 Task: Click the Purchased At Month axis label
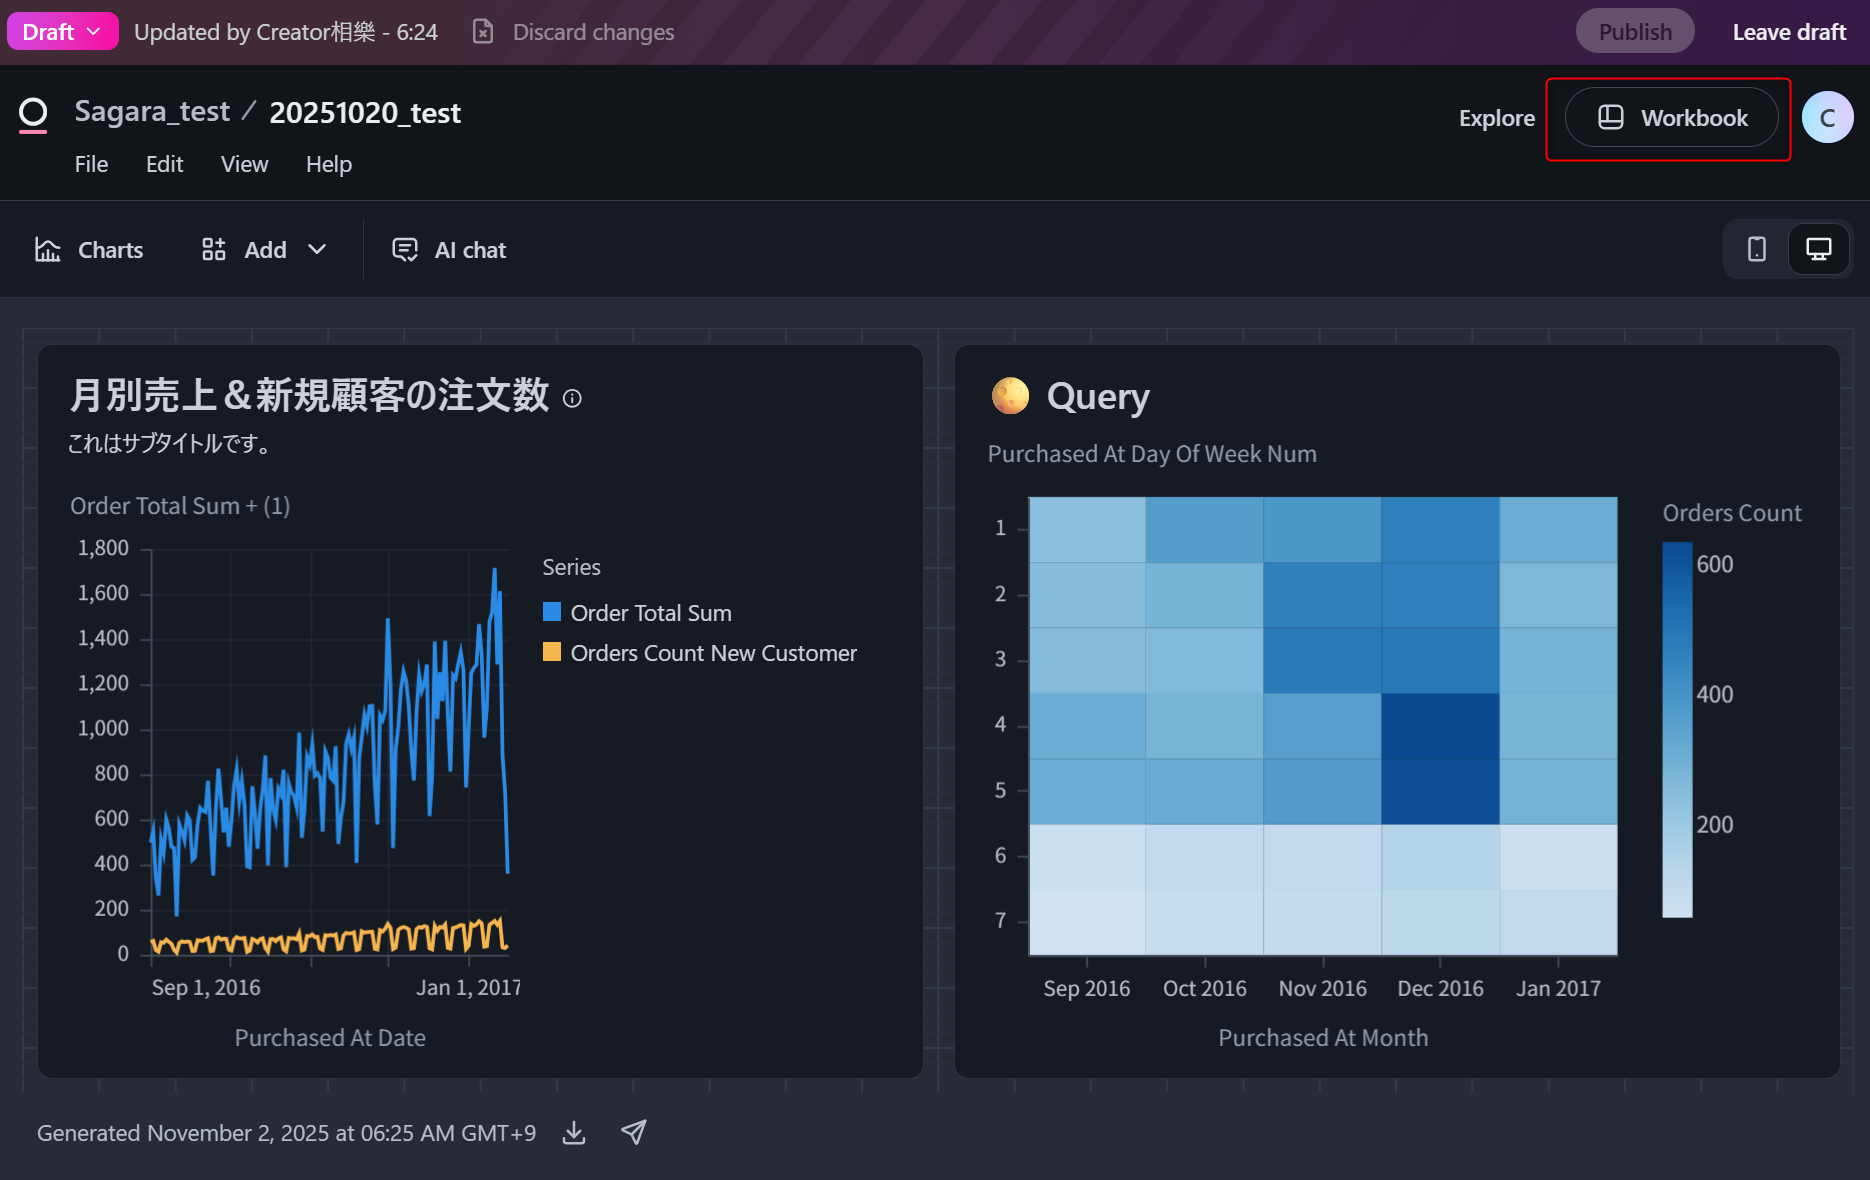[1323, 1038]
